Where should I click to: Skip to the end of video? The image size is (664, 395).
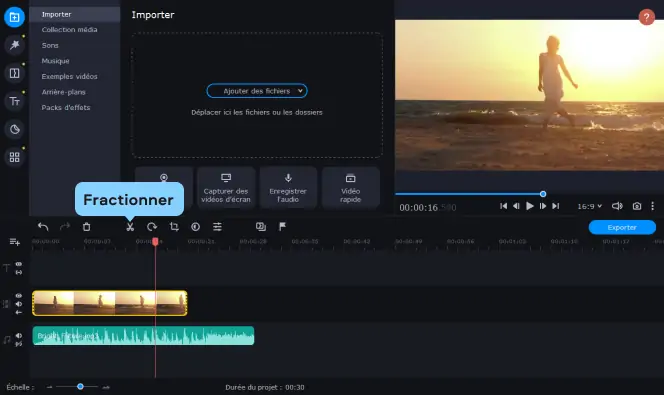556,206
